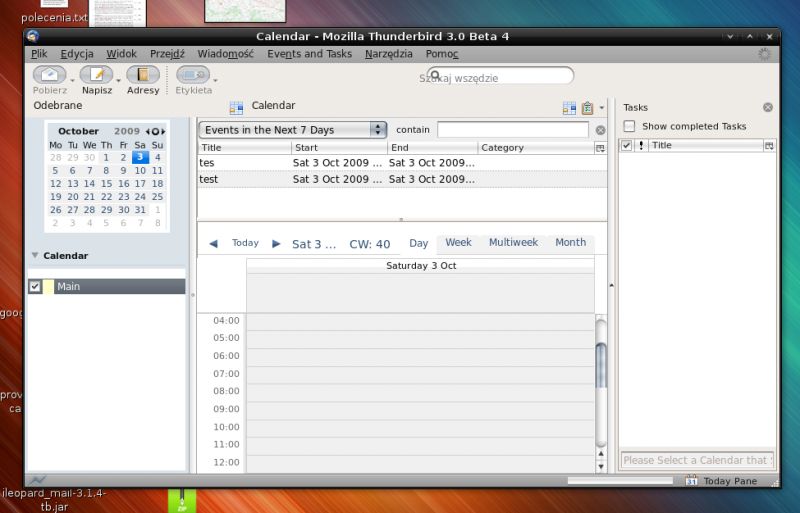Open the tab list dropdown arrow next to clipboard icon
Viewport: 800px width, 513px height.
coord(602,108)
